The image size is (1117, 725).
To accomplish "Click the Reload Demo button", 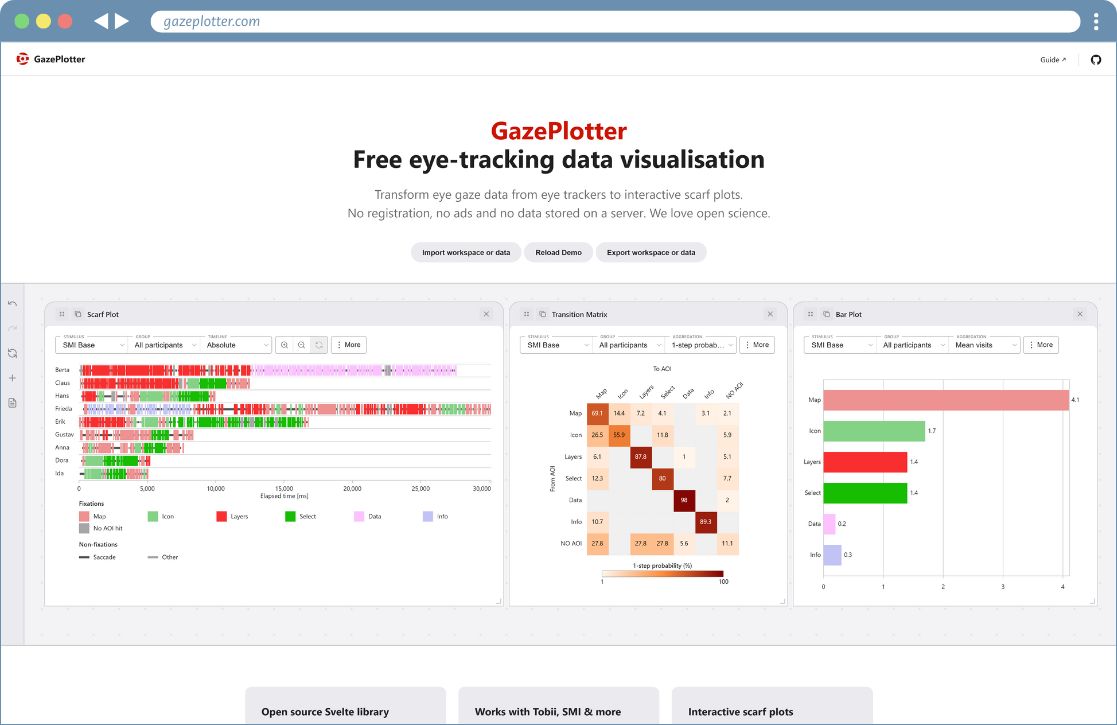I will (558, 252).
